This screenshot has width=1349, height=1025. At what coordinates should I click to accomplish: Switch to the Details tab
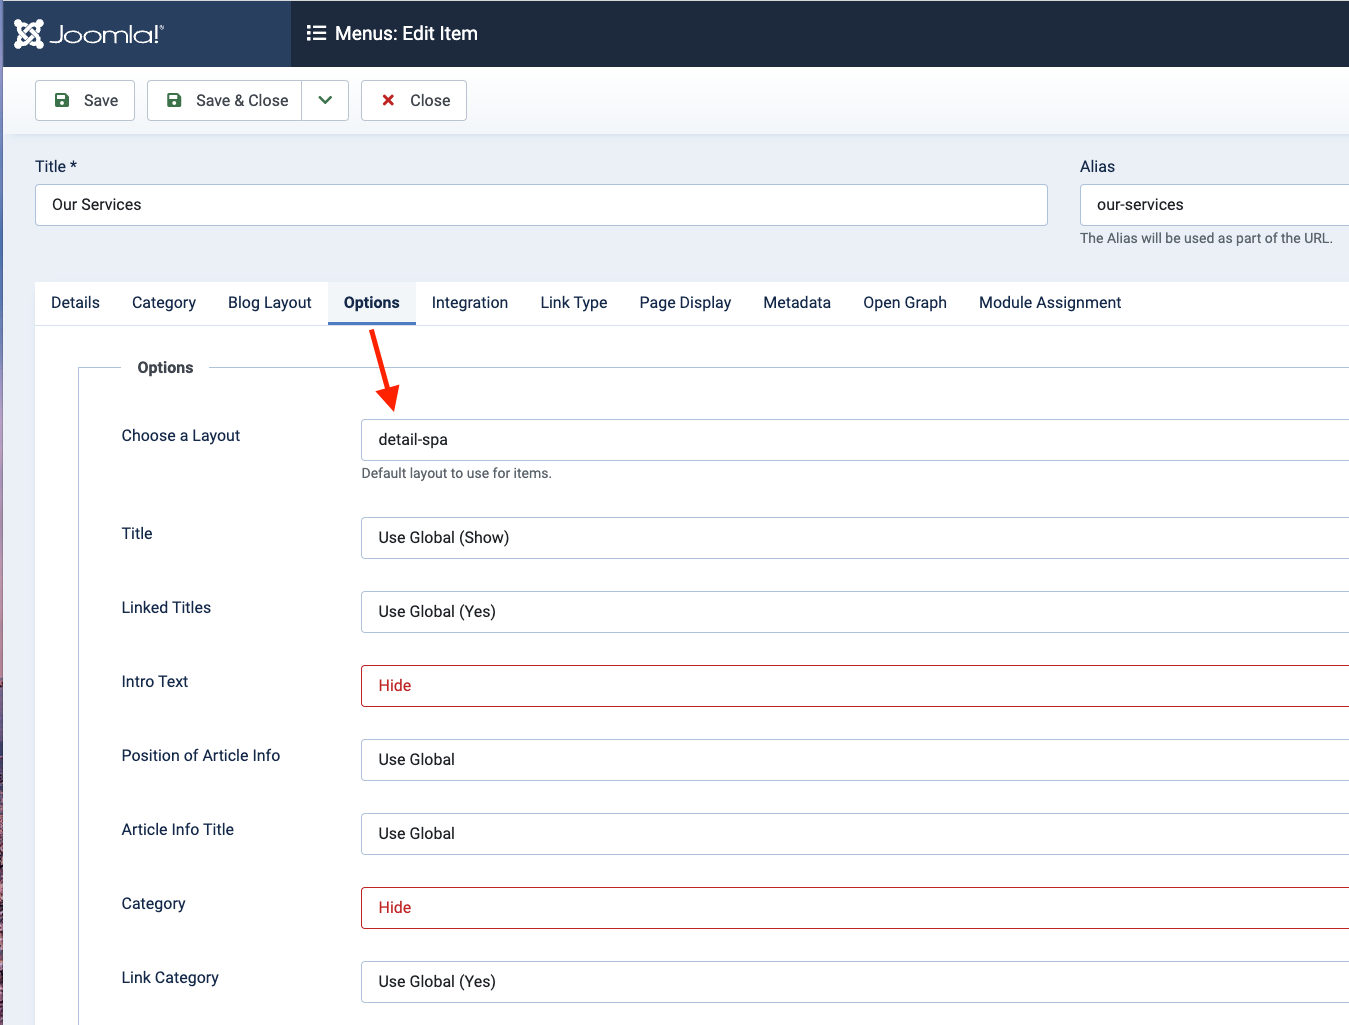point(75,303)
